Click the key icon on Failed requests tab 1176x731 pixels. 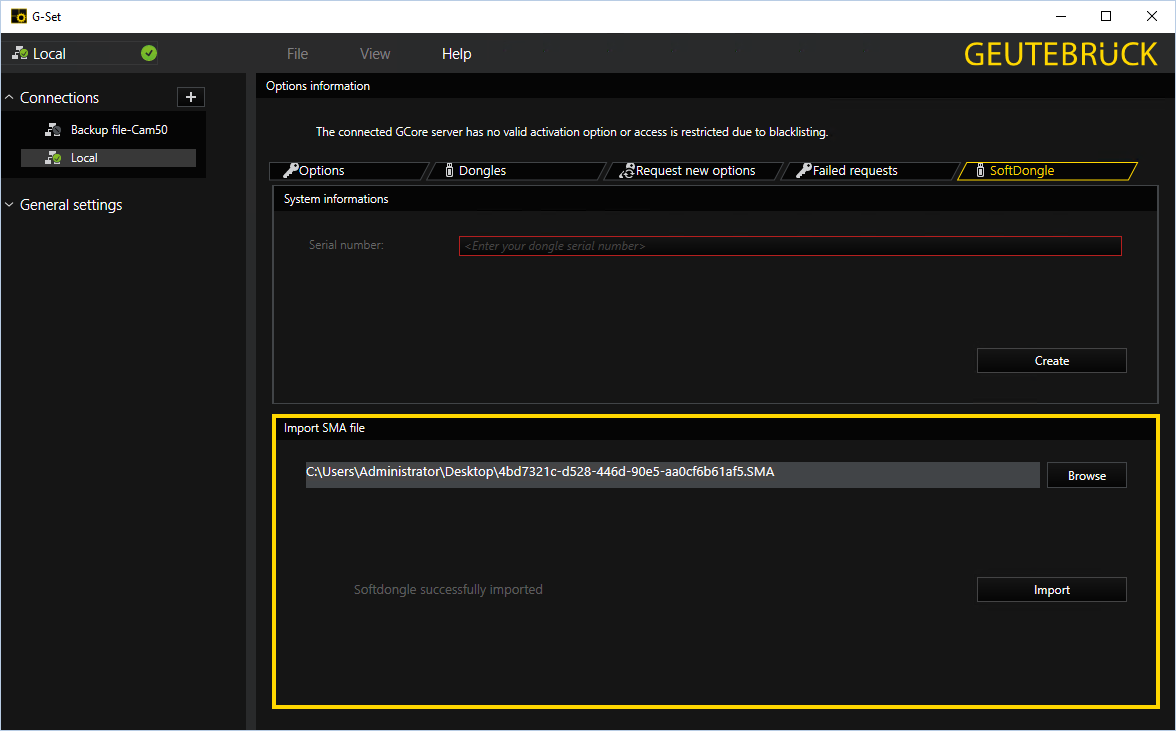[x=804, y=171]
